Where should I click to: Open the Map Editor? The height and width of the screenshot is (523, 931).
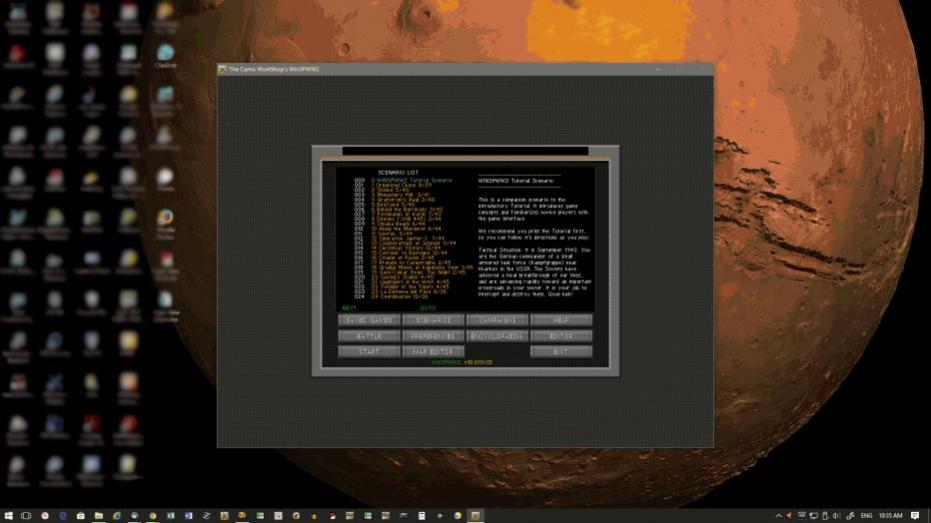pyautogui.click(x=433, y=352)
